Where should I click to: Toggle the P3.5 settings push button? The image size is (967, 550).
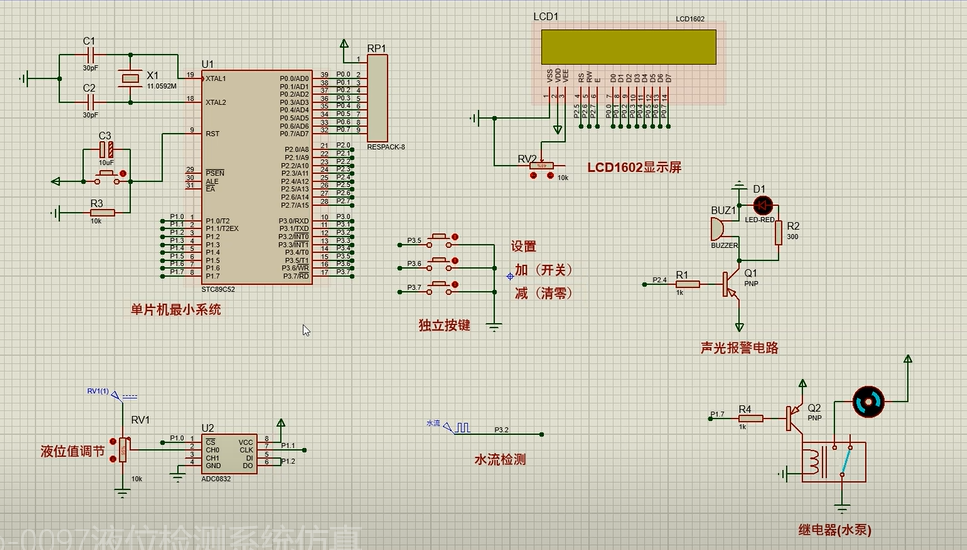coord(440,239)
